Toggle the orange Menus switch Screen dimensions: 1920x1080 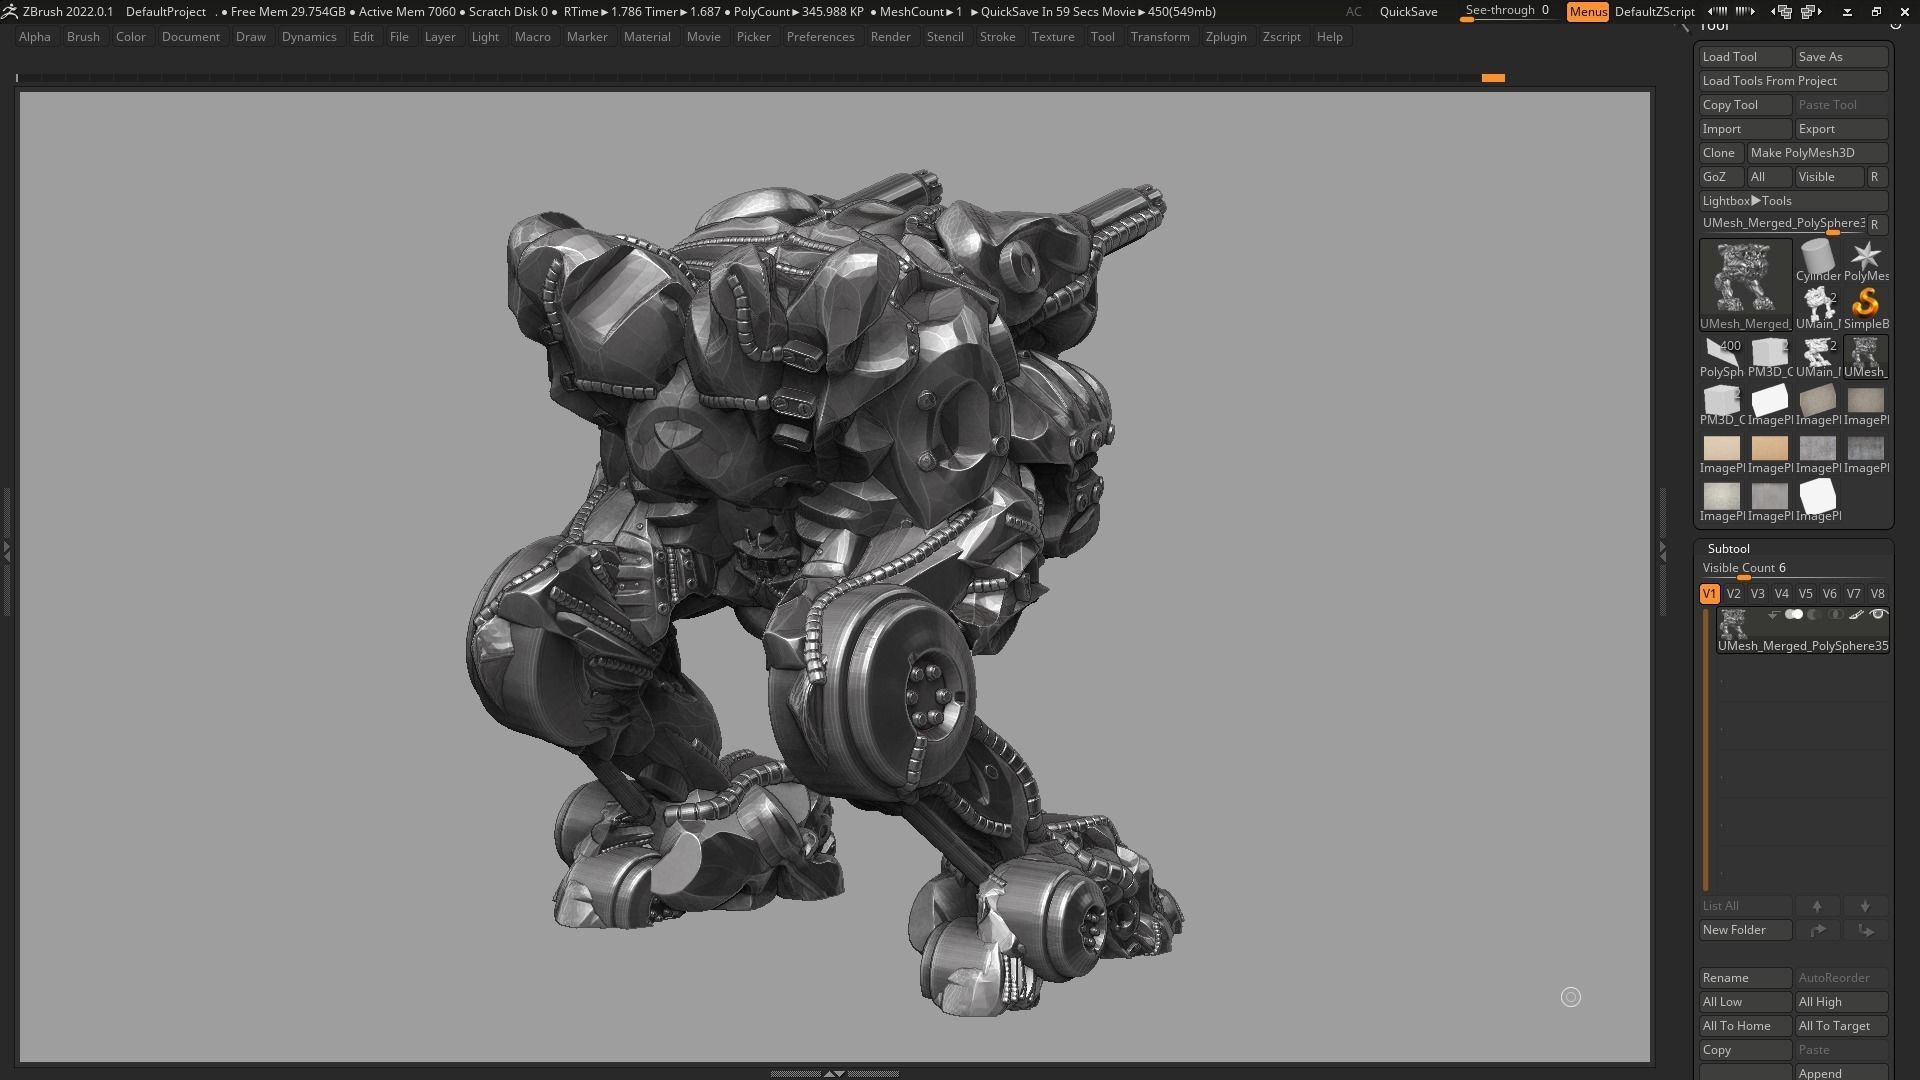click(x=1588, y=11)
